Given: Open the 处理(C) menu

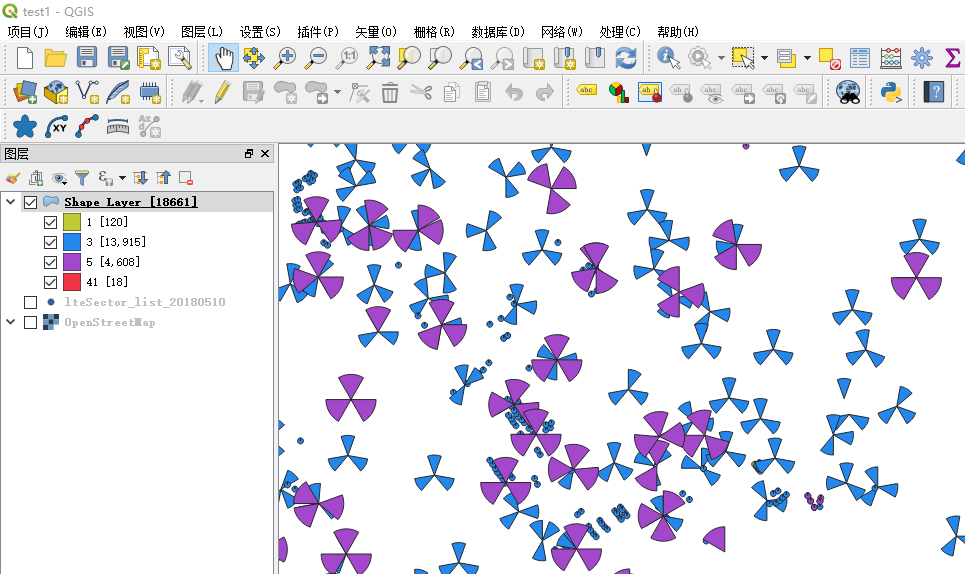Looking at the screenshot, I should point(620,31).
